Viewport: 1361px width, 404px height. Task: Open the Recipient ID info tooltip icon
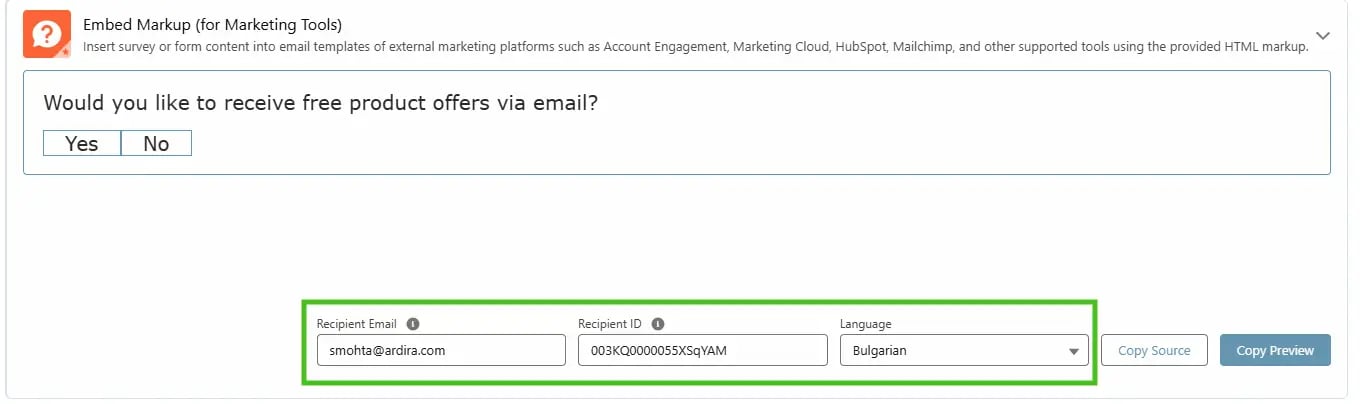pos(658,324)
